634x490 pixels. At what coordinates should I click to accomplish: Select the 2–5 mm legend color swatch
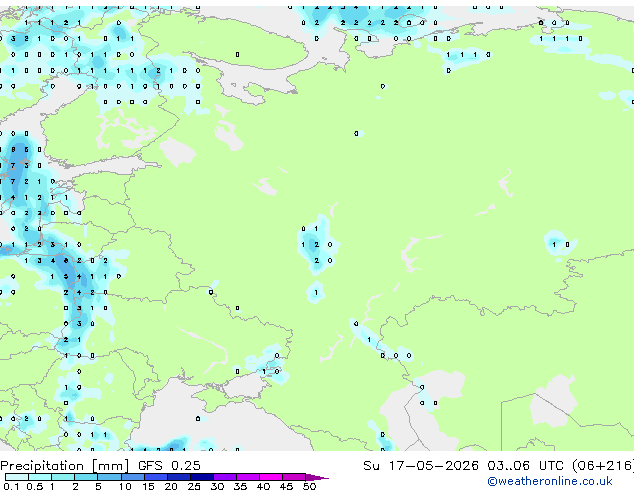tap(86, 477)
